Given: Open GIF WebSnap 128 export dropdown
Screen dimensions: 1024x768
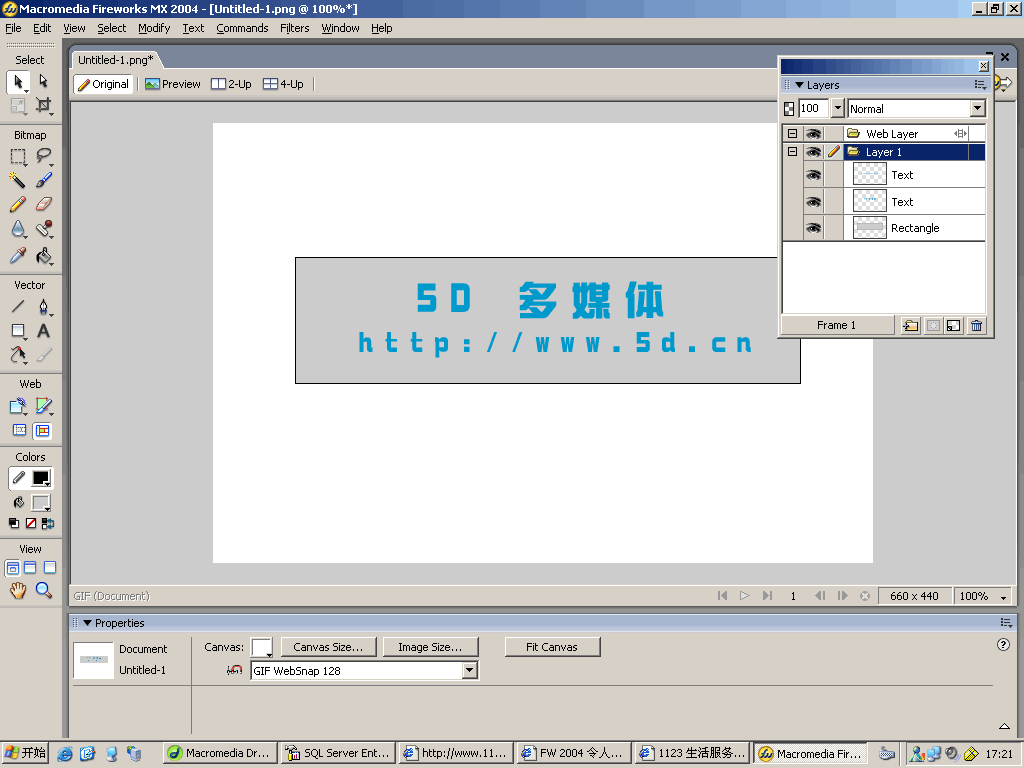Looking at the screenshot, I should tap(469, 671).
